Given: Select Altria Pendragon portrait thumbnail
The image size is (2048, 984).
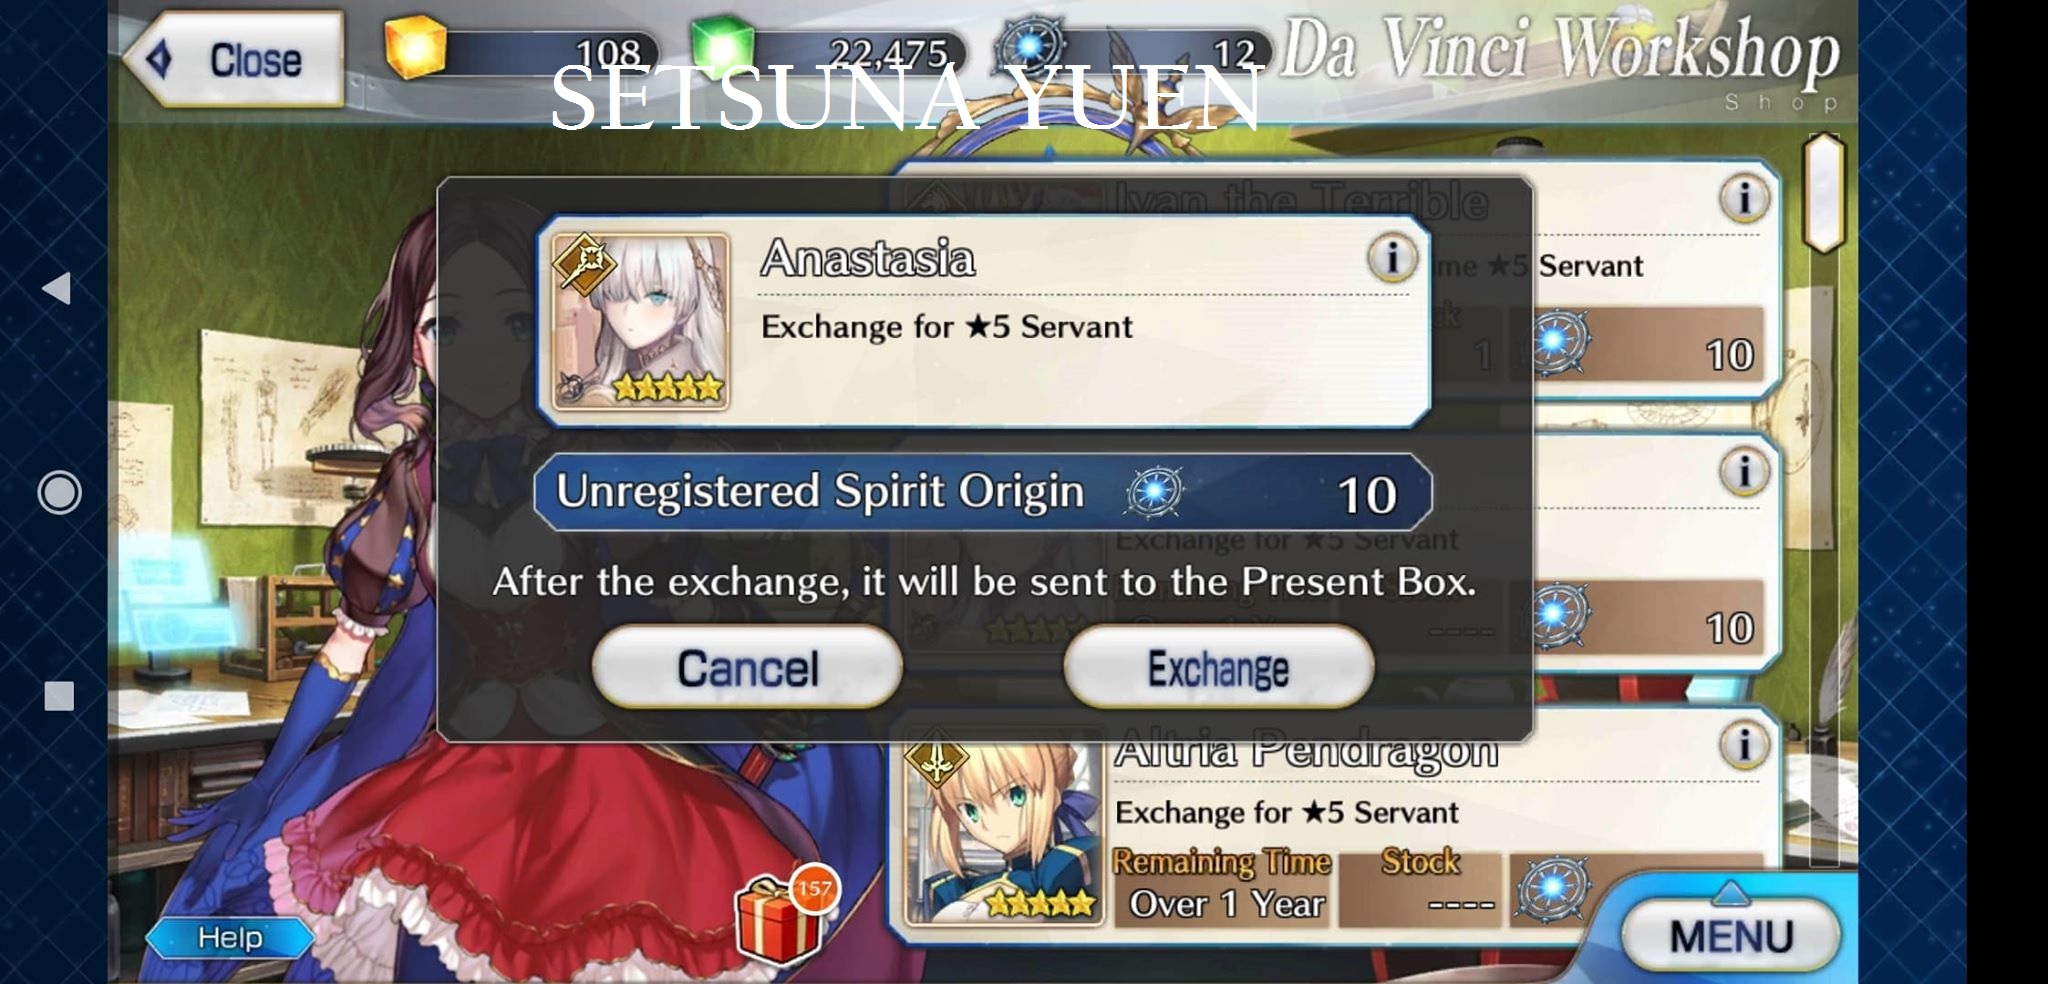Looking at the screenshot, I should (x=1003, y=830).
